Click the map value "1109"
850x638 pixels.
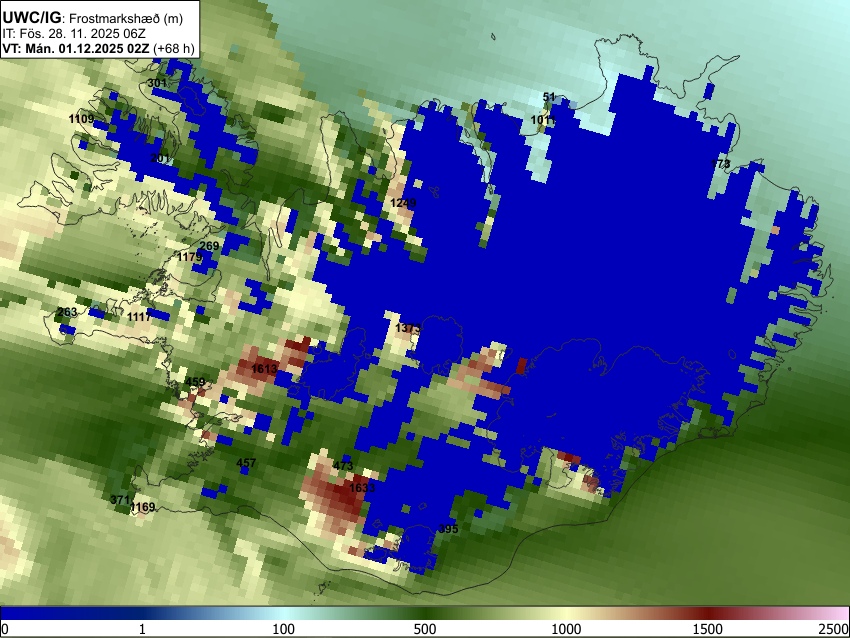[x=81, y=119]
